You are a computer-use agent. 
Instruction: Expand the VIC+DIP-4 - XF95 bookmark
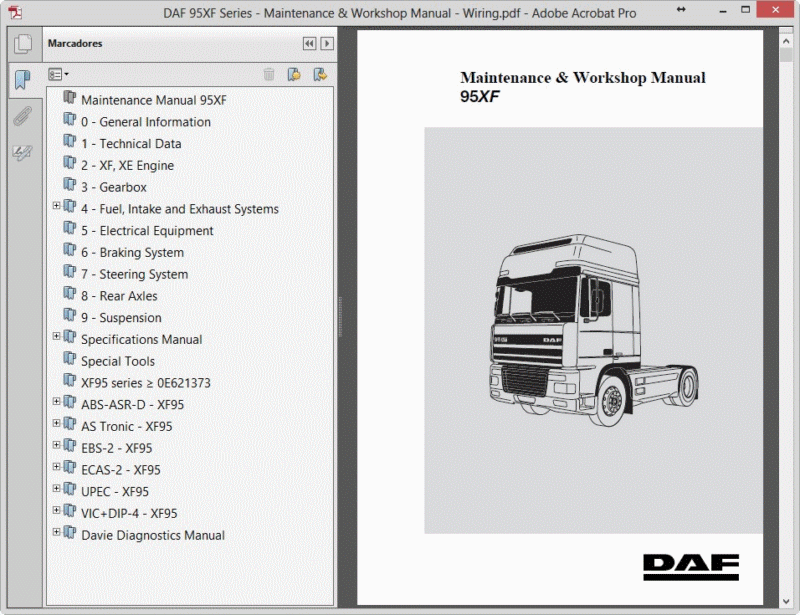(57, 510)
